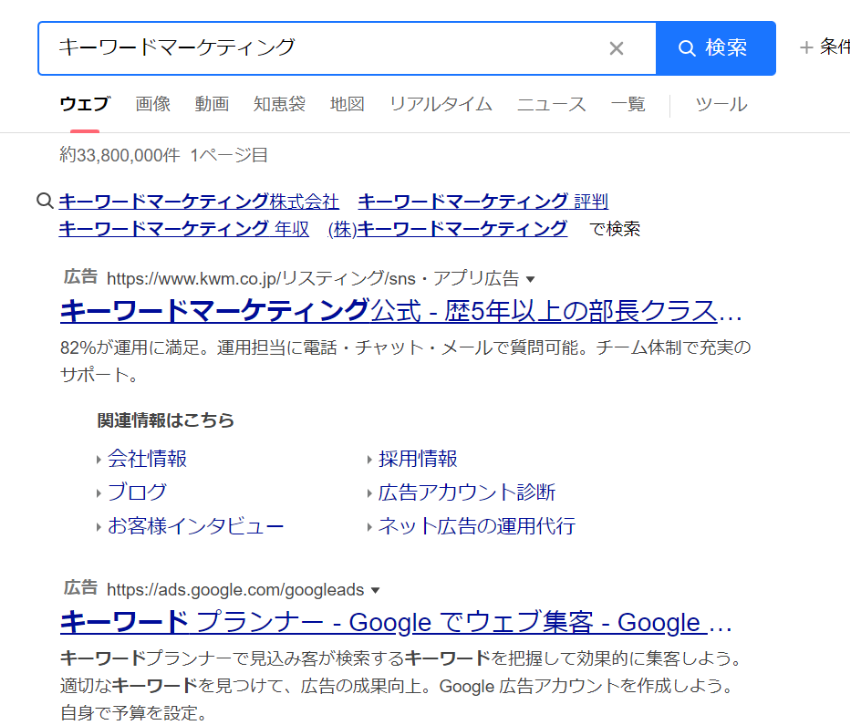Switch to the 動画 tab
The height and width of the screenshot is (721, 850).
point(211,104)
